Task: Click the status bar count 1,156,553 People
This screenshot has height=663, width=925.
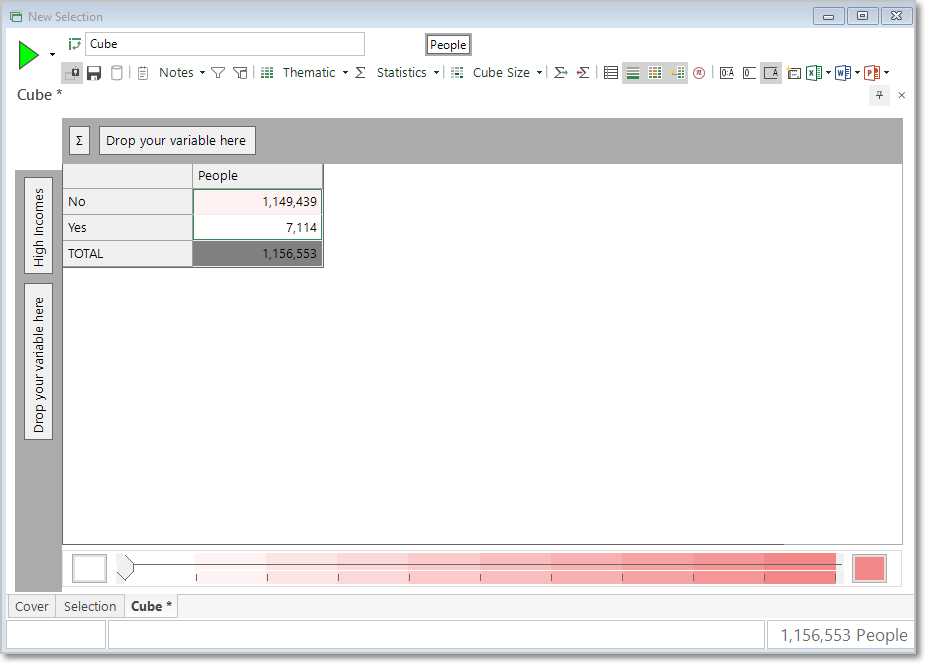Action: tap(844, 635)
